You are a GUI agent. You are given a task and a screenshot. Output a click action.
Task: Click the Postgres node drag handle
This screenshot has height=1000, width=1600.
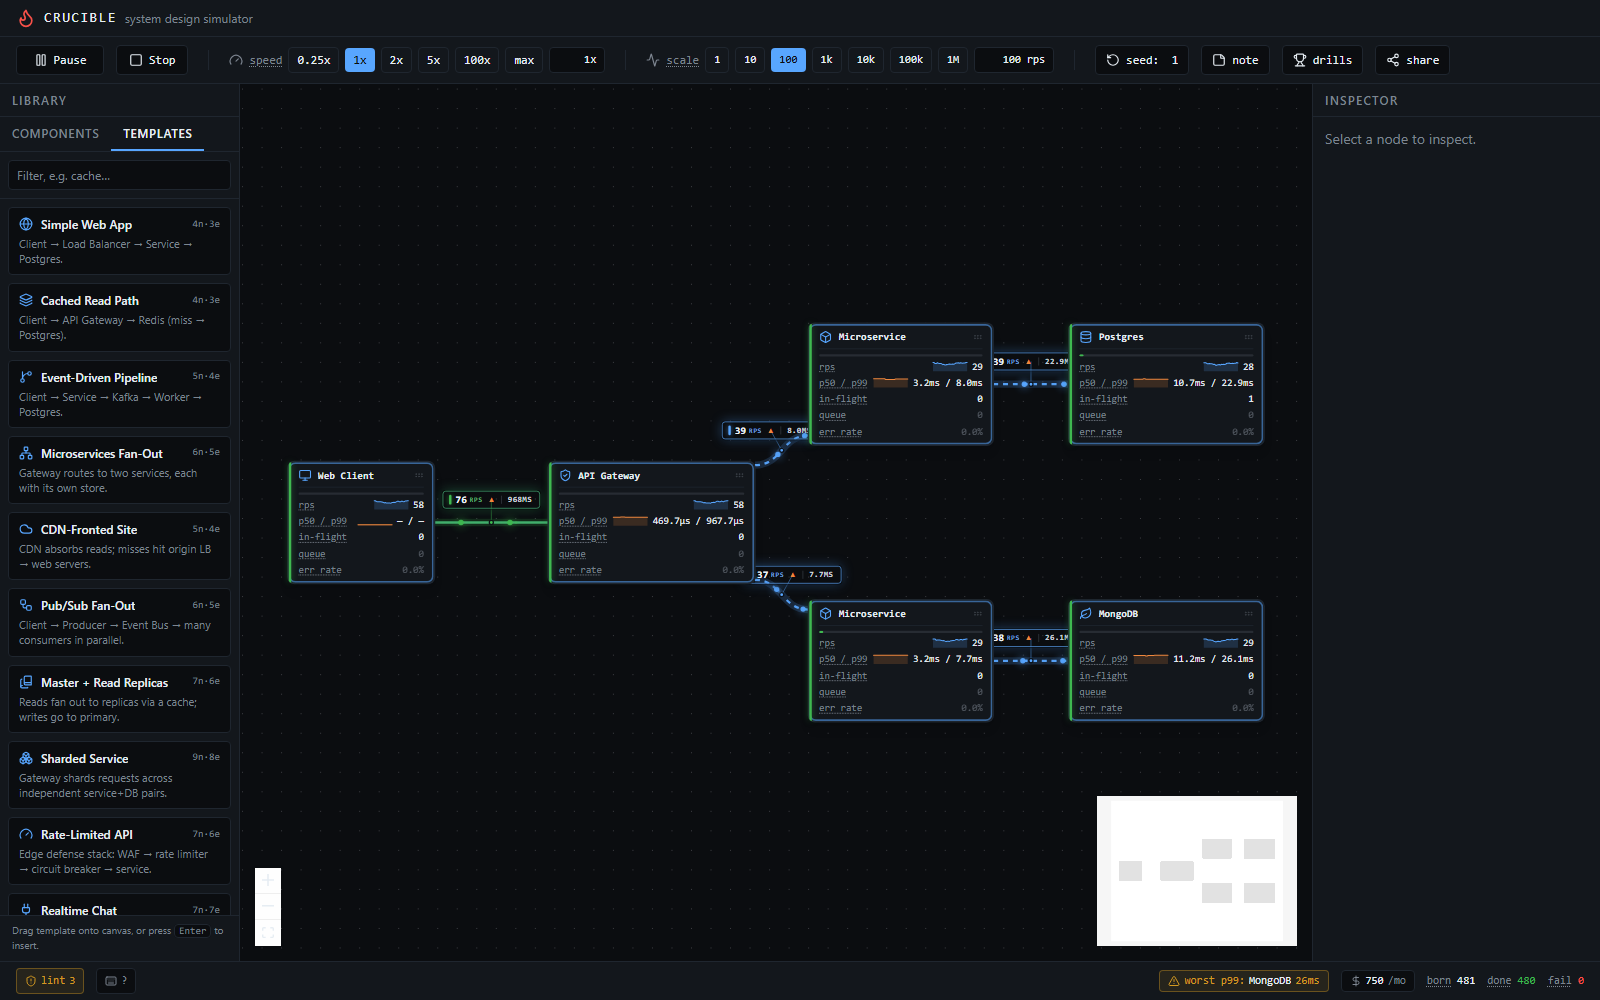click(1248, 337)
